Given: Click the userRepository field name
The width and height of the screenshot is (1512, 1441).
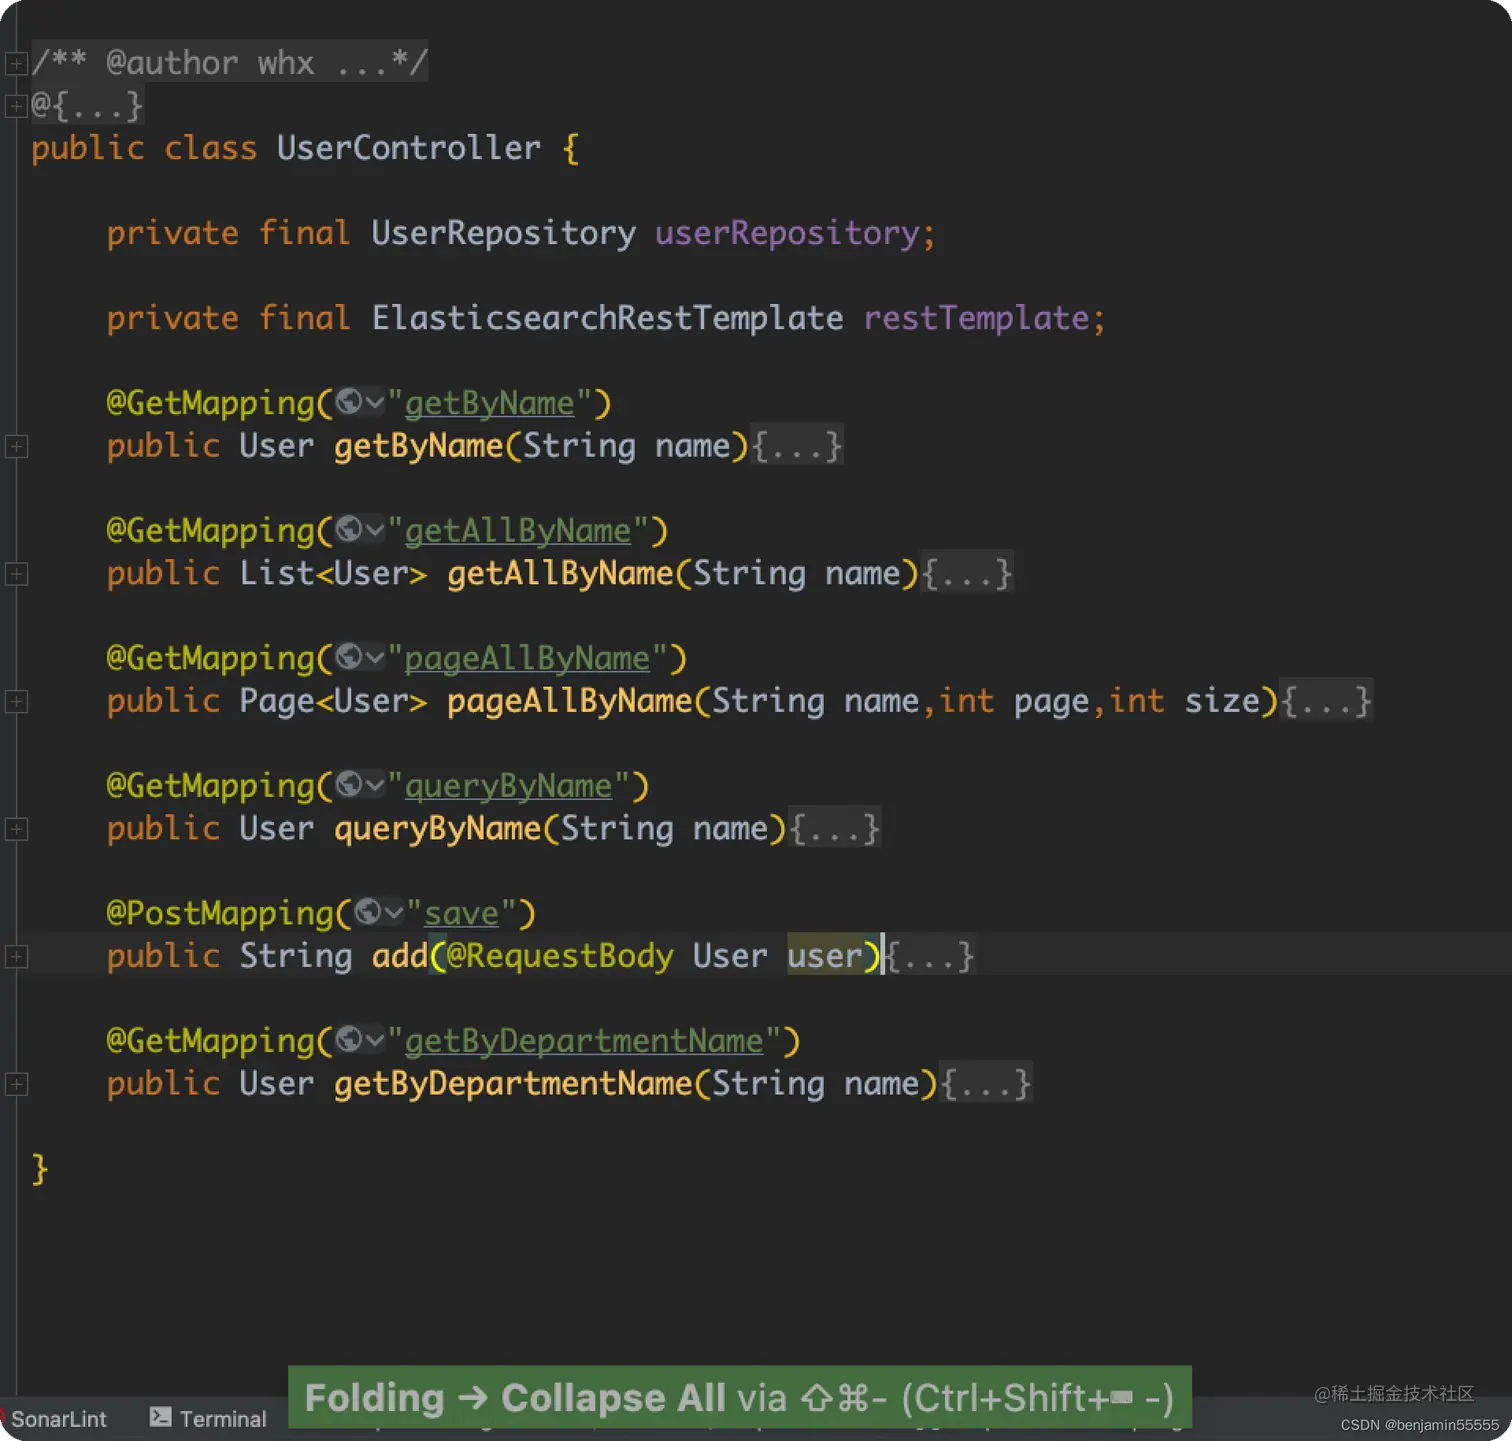Looking at the screenshot, I should [787, 233].
